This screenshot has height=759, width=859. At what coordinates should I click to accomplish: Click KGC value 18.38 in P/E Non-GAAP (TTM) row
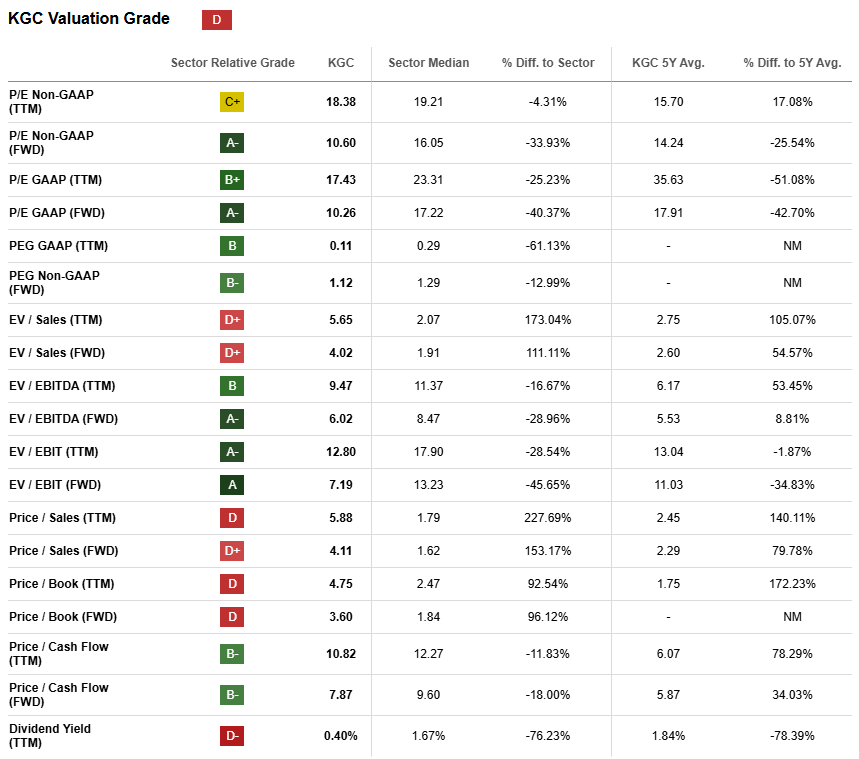(x=341, y=101)
